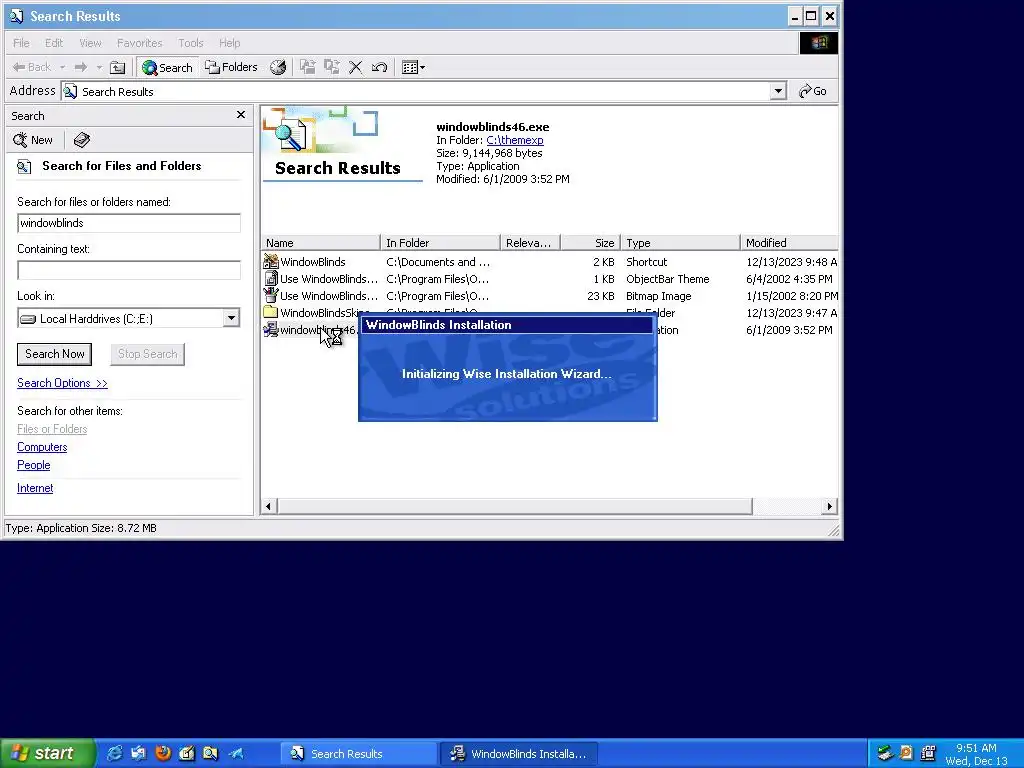Click the Delete X toolbar icon
1024x768 pixels.
(355, 67)
